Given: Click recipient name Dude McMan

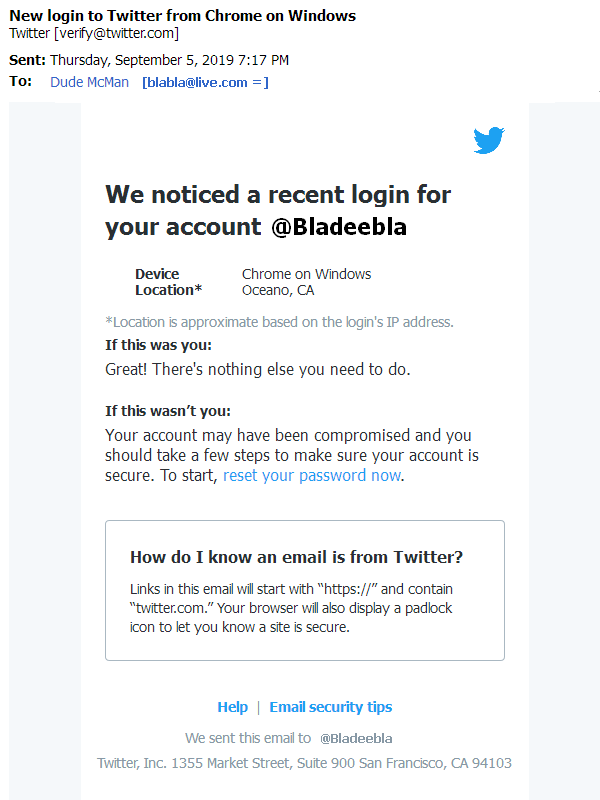Looking at the screenshot, I should 89,82.
